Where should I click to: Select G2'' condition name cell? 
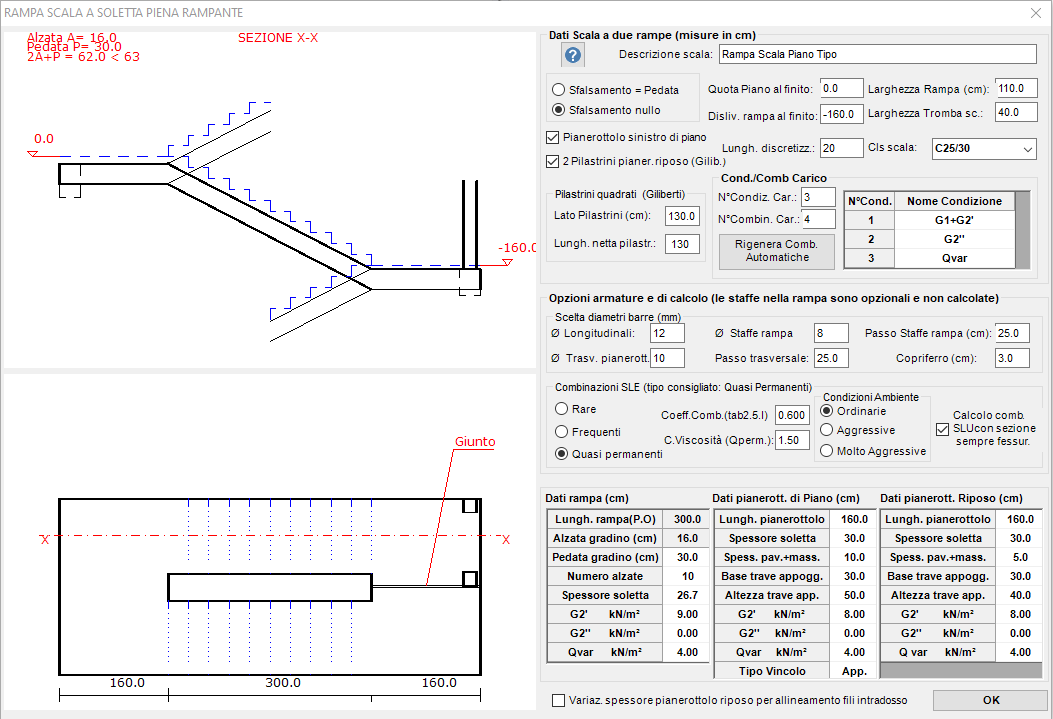coord(954,239)
